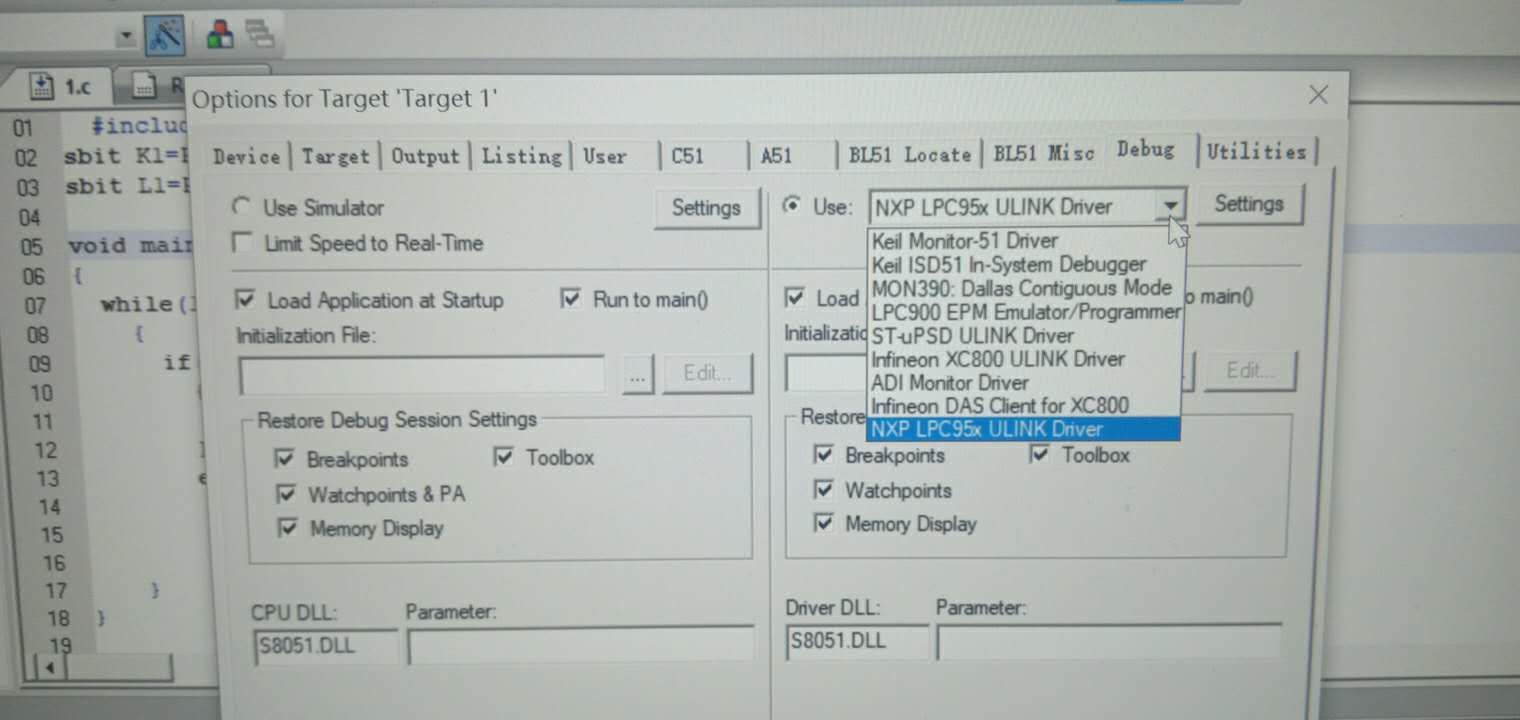Uncheck 'Watchpoints & PA'
This screenshot has height=720, width=1520.
(x=287, y=493)
